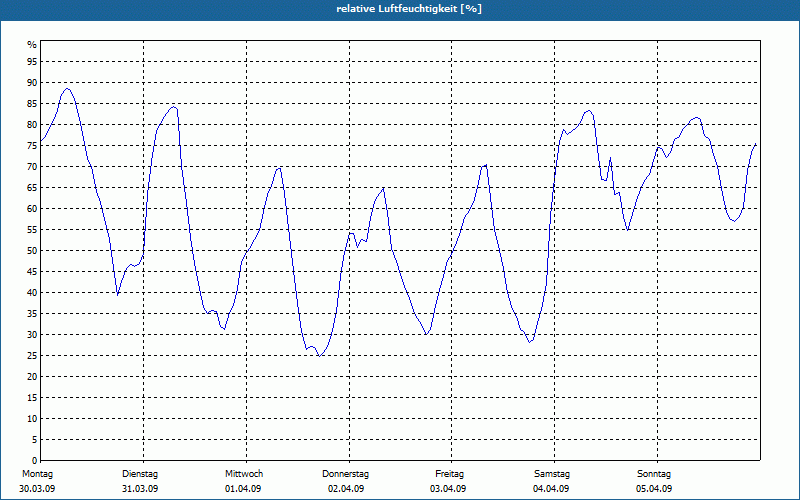Click the date '02.04.09'
800x500 pixels.
pos(346,489)
